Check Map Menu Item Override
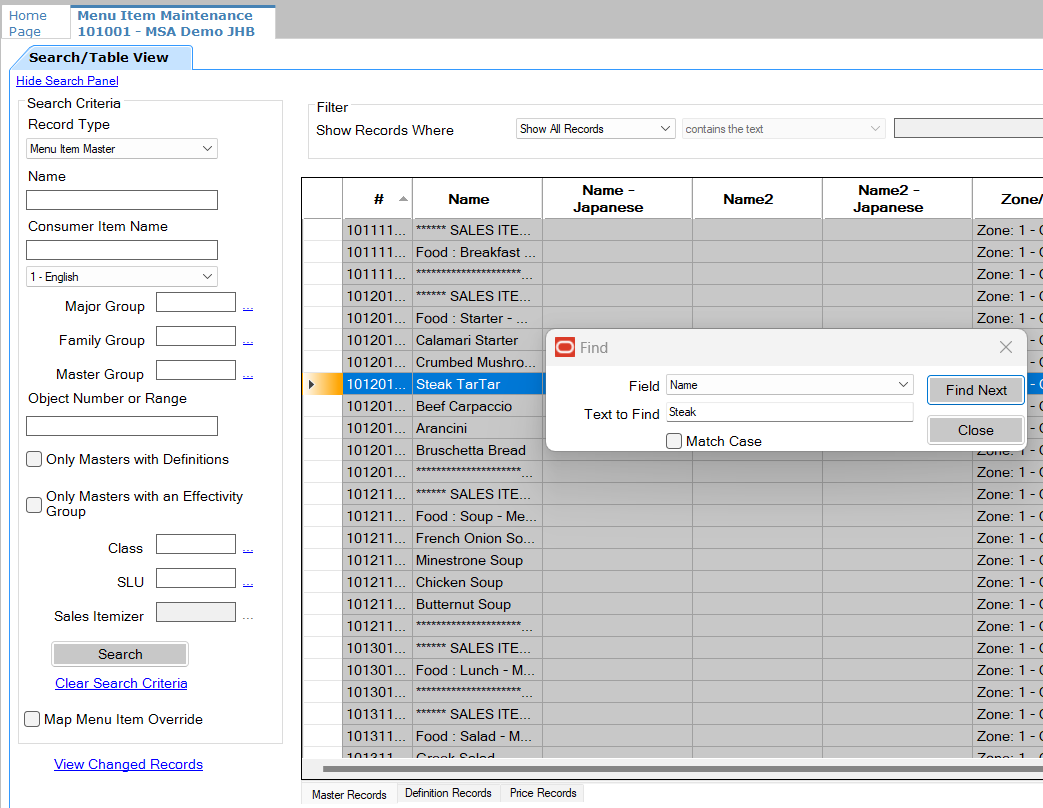 [x=33, y=719]
